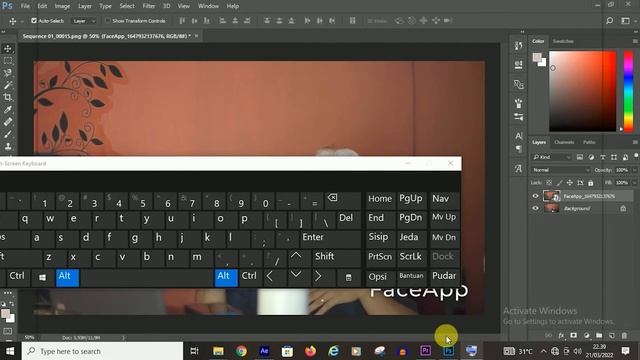Open the Window menu

(x=208, y=6)
